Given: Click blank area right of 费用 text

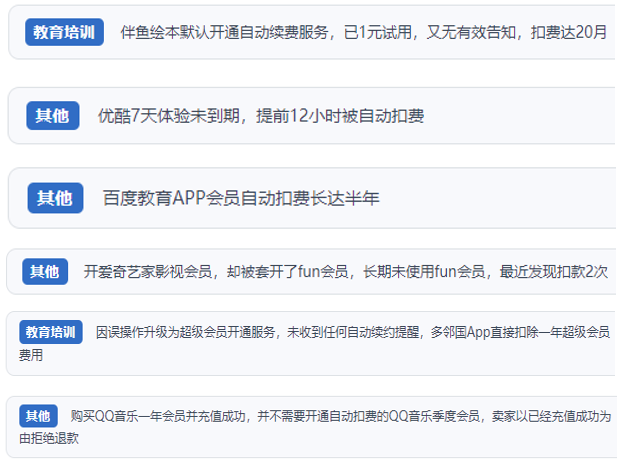Looking at the screenshot, I should pos(300,355).
